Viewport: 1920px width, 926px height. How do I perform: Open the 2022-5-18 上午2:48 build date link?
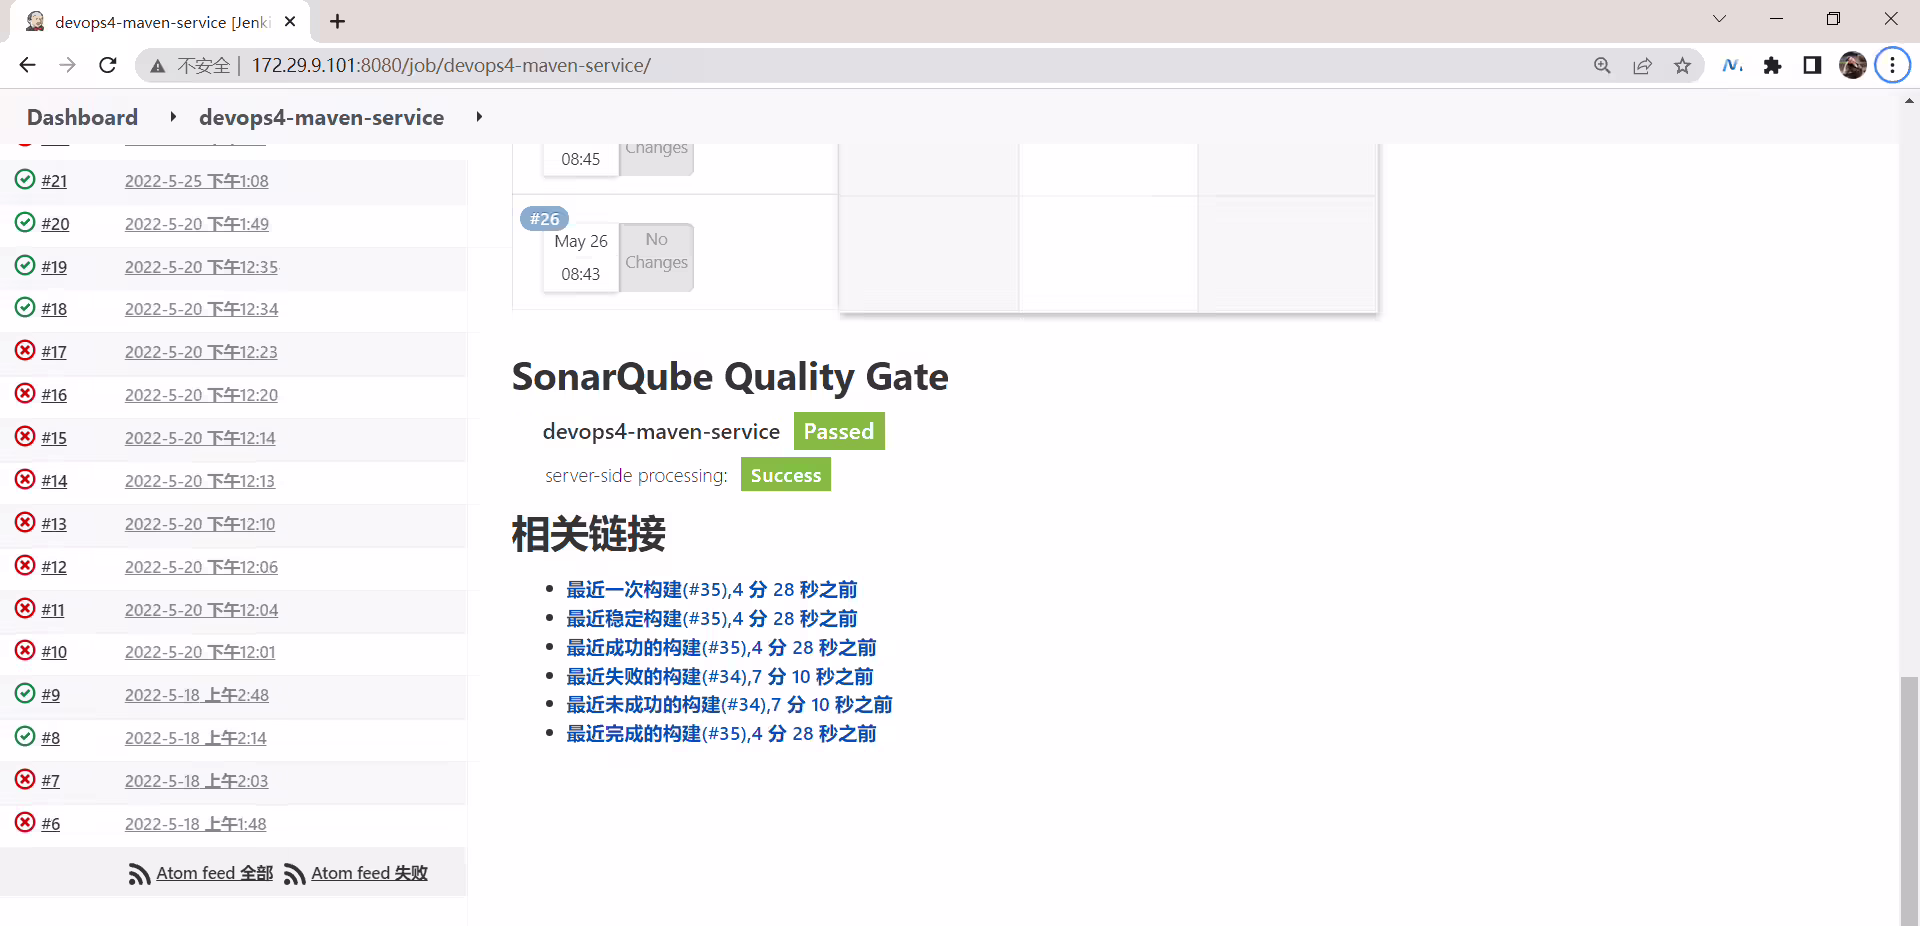pos(197,695)
